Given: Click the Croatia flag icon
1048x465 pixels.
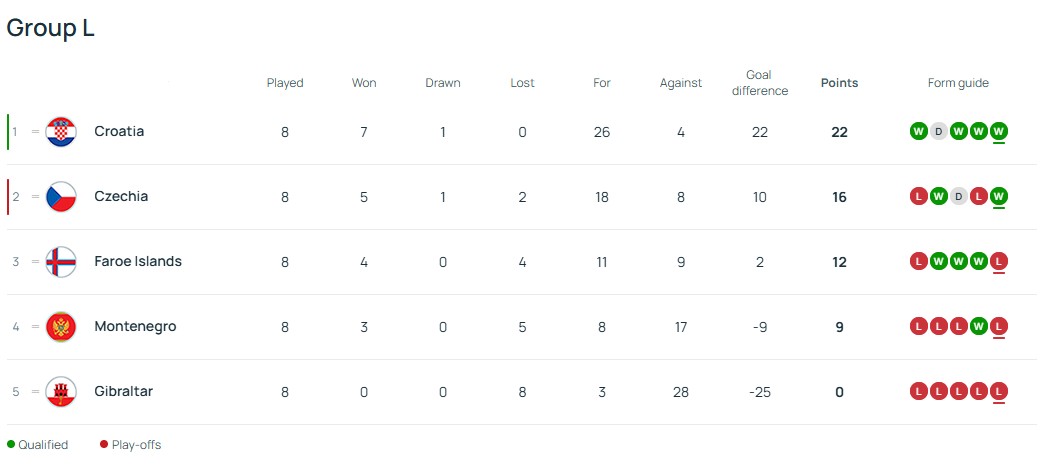Looking at the screenshot, I should (x=61, y=132).
